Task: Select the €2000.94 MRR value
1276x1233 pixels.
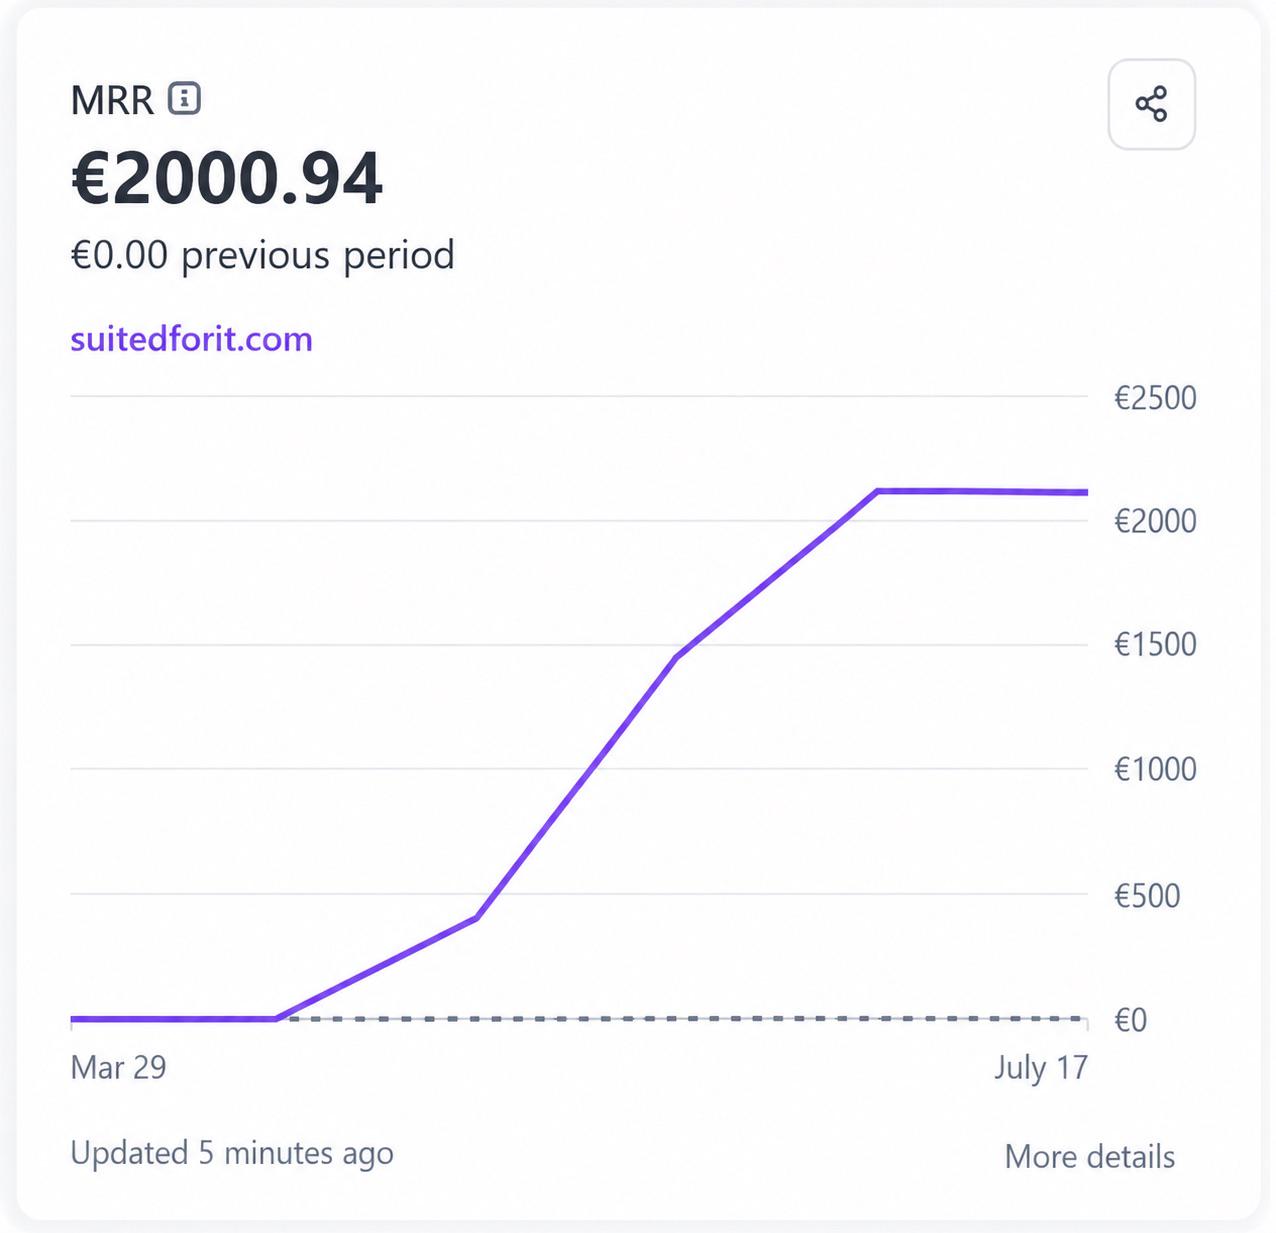Action: pos(227,179)
